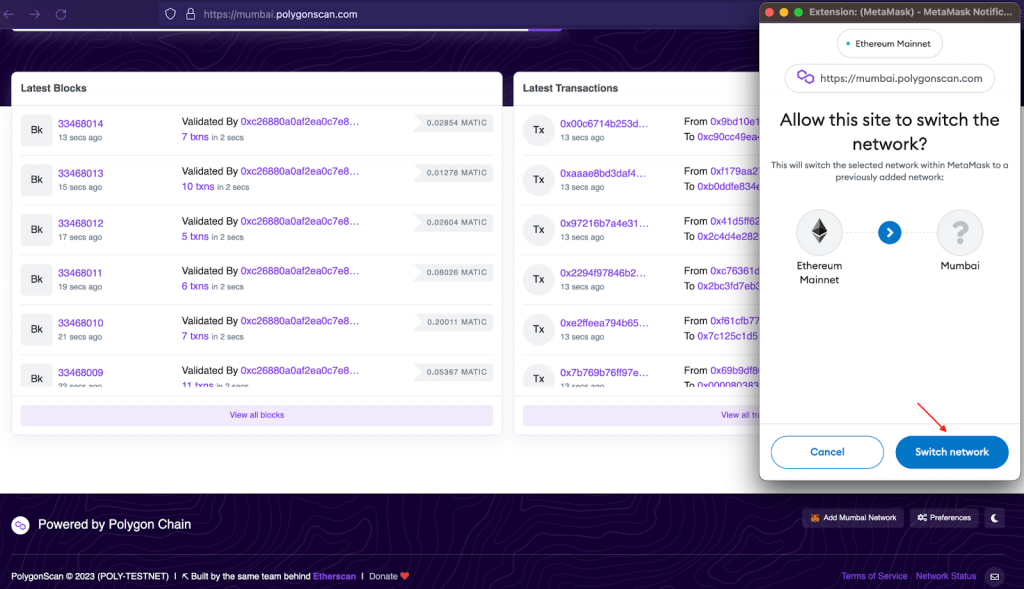Open the Ethereum Mainnet network selector pill
The width and height of the screenshot is (1024, 589).
(889, 44)
